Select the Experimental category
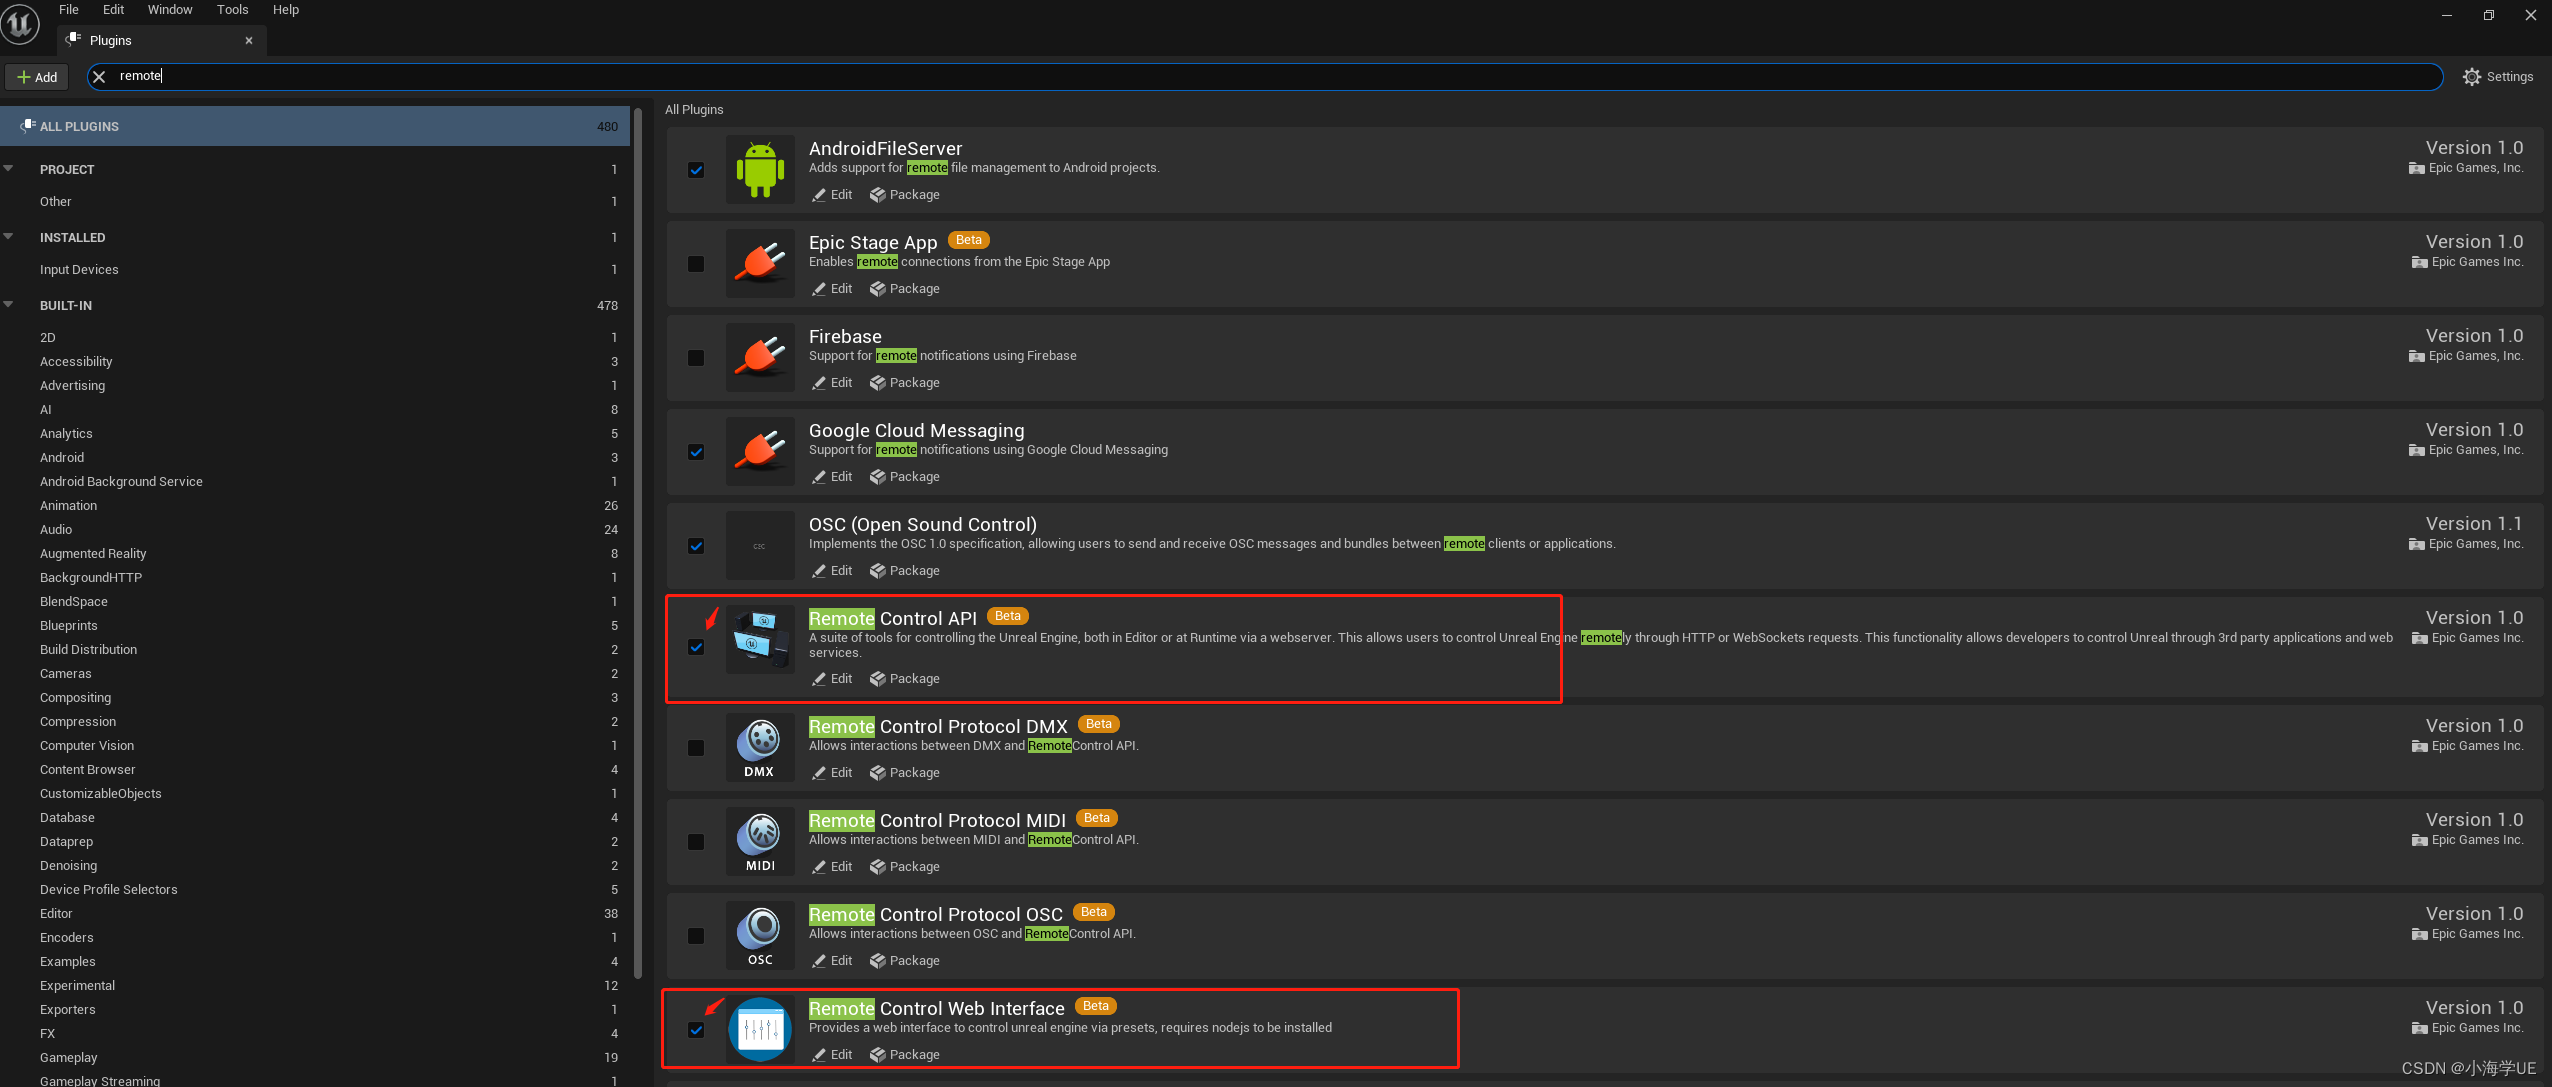The width and height of the screenshot is (2552, 1087). coord(315,986)
